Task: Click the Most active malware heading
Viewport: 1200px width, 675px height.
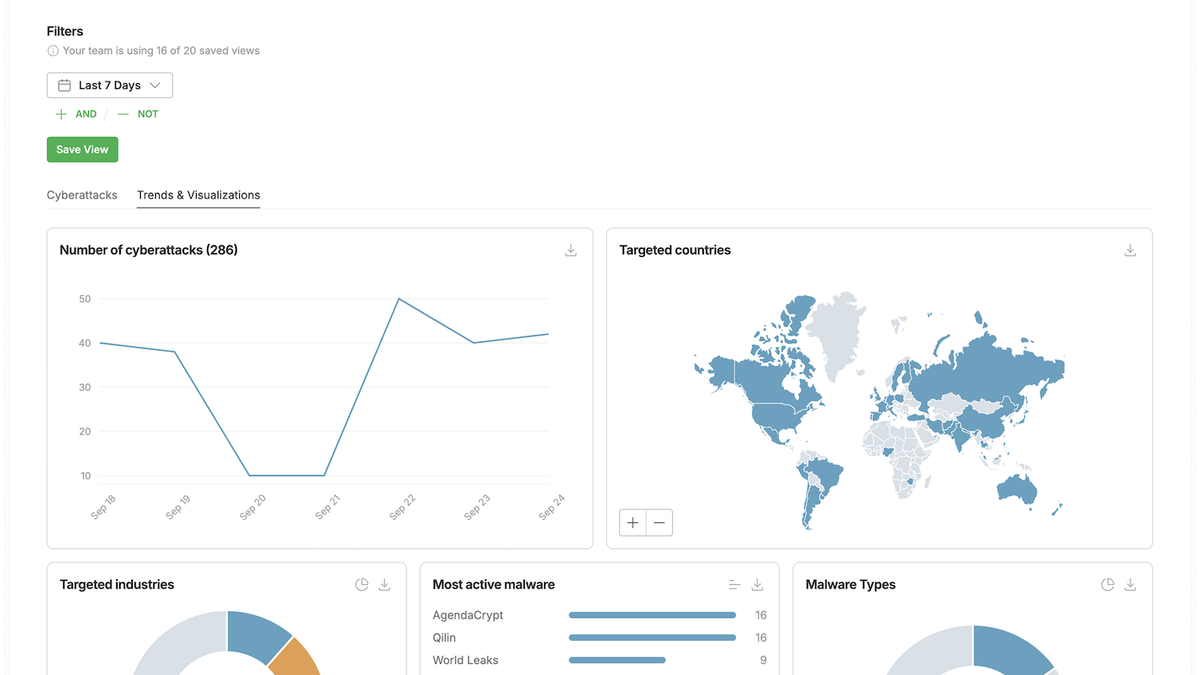Action: 494,585
